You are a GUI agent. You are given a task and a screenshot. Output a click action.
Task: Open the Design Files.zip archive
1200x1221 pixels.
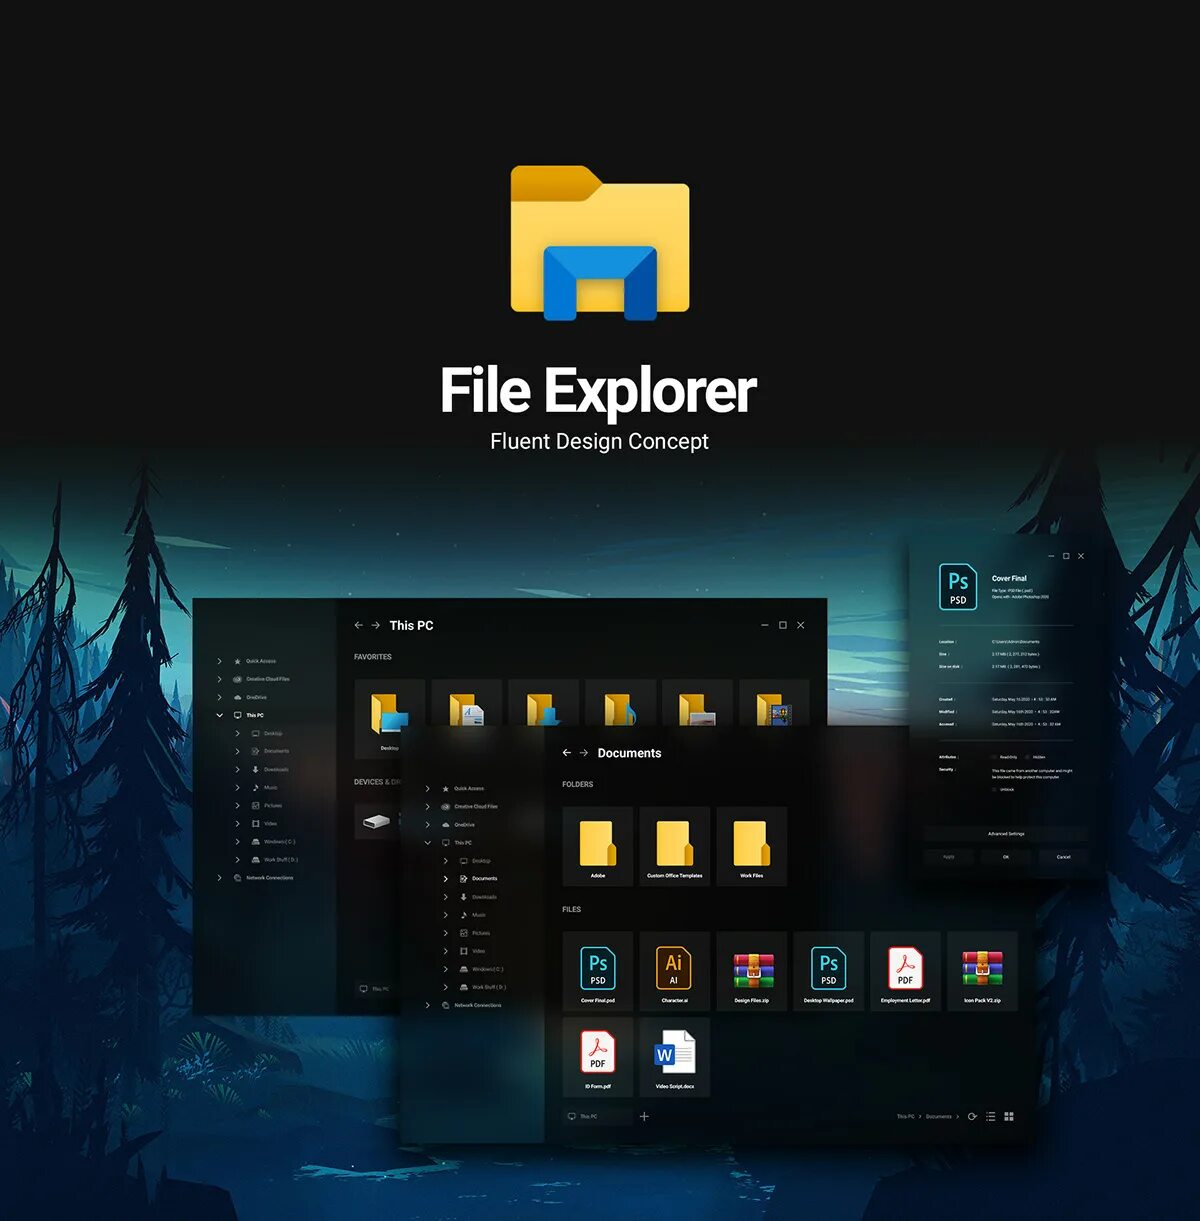752,971
